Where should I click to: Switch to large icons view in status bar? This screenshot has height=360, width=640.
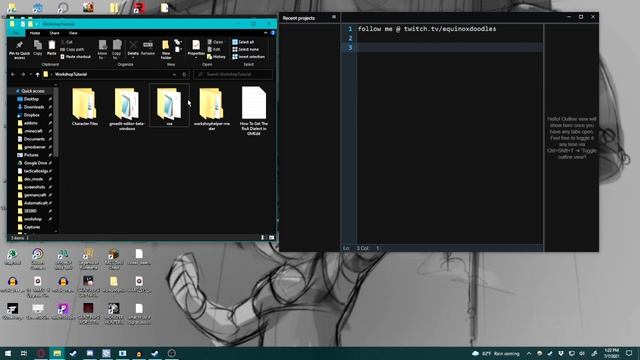click(271, 238)
